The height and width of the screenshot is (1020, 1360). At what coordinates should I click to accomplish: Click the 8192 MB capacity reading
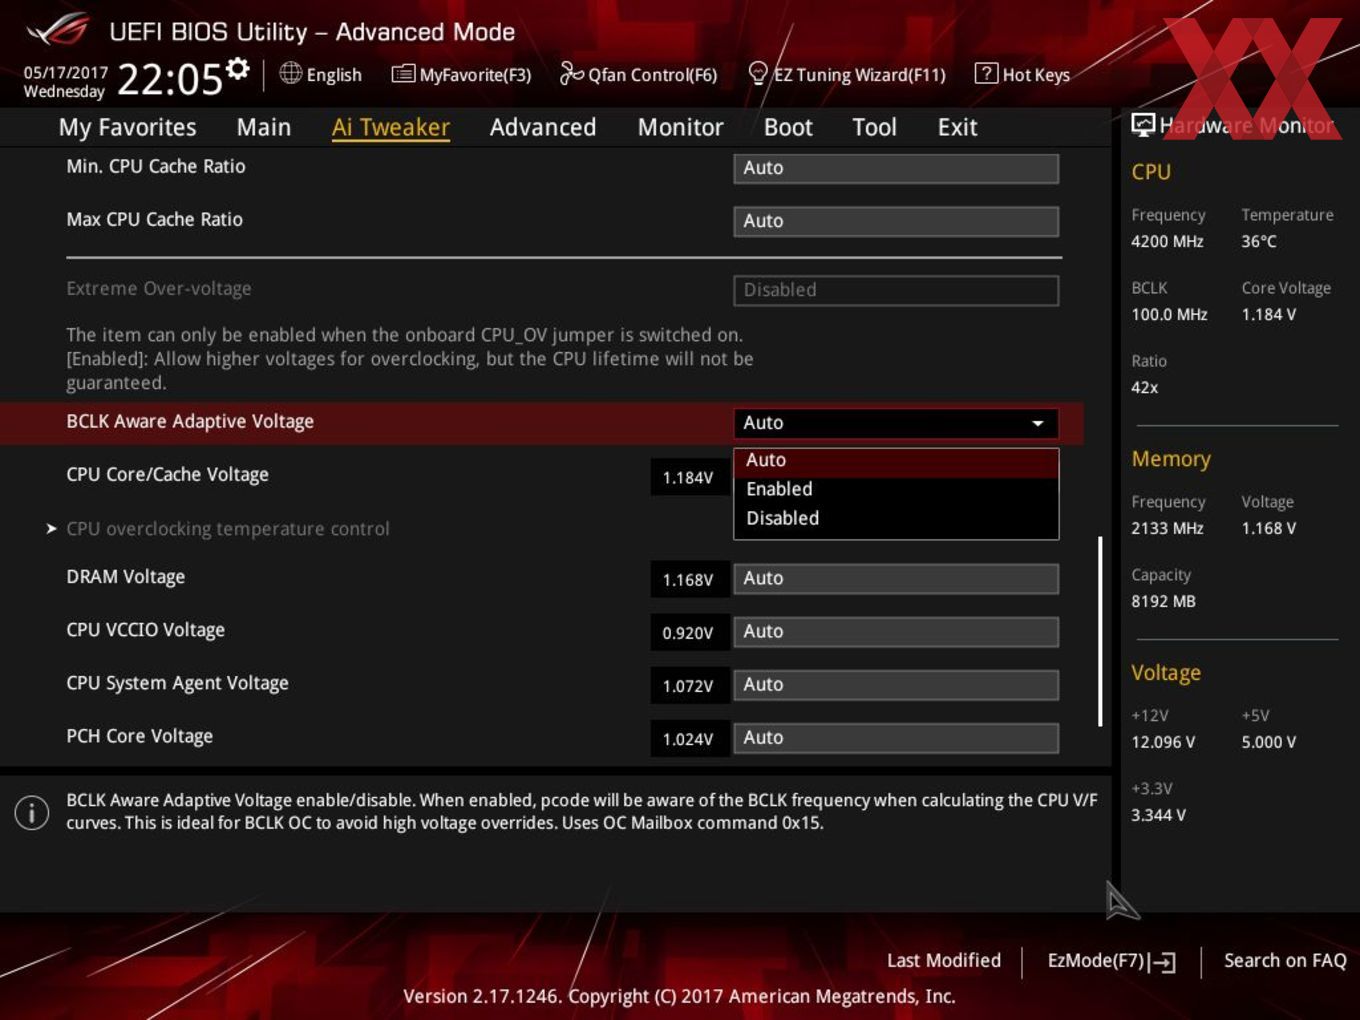tap(1163, 601)
